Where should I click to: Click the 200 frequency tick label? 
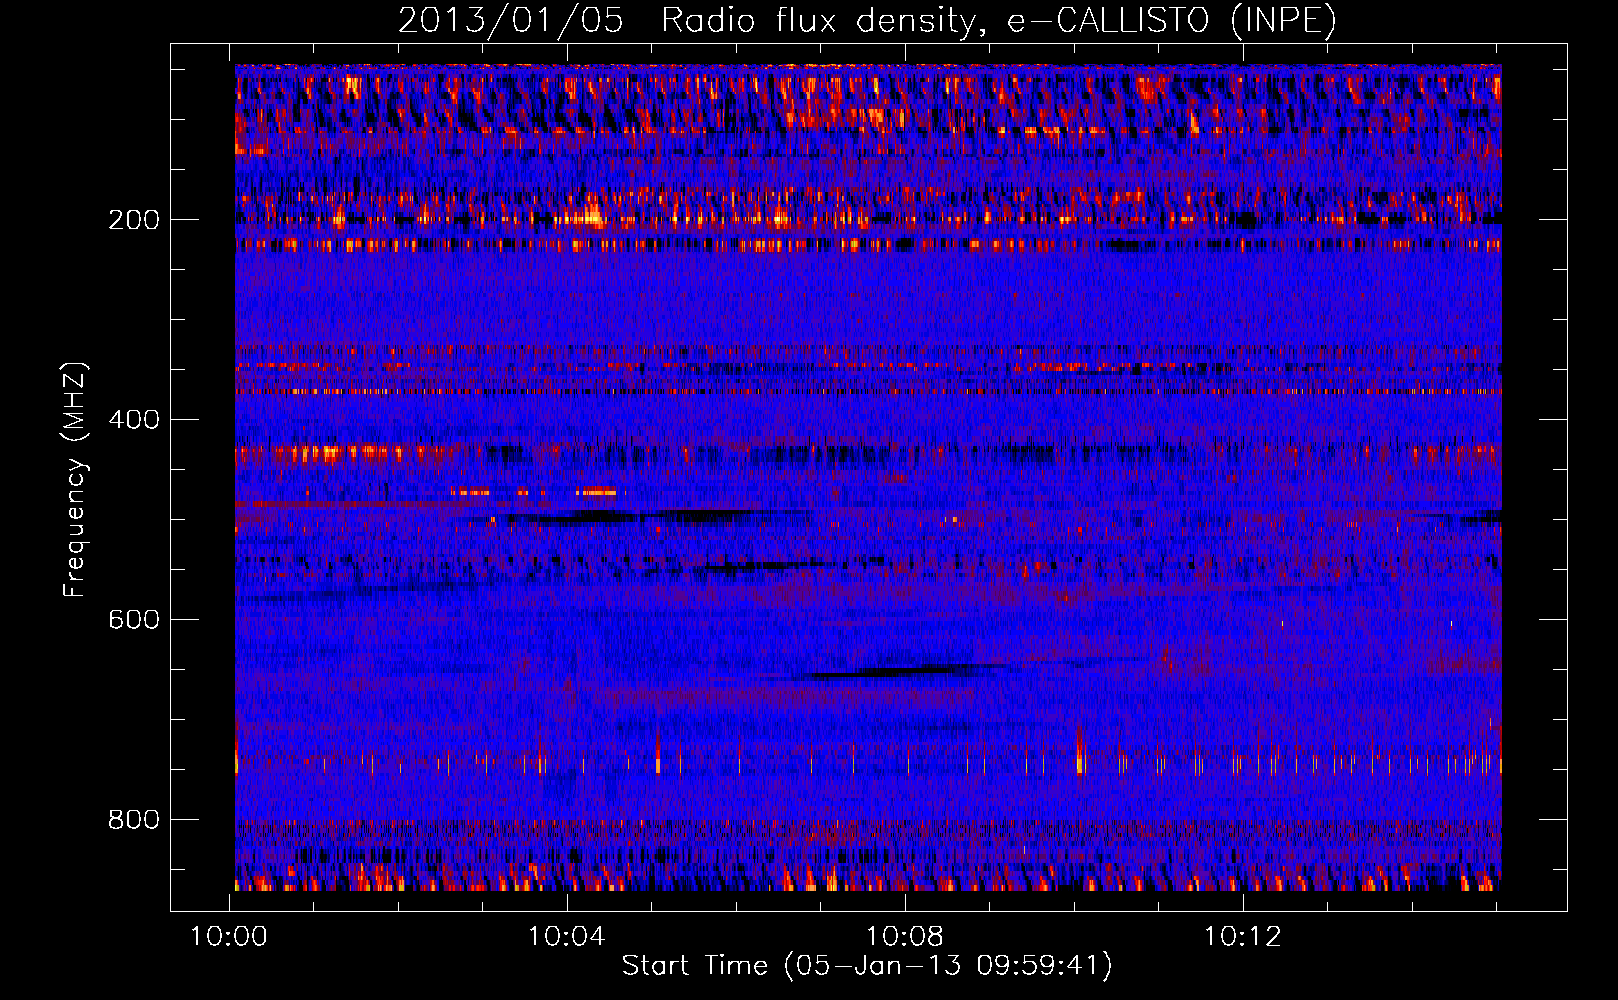tap(134, 220)
